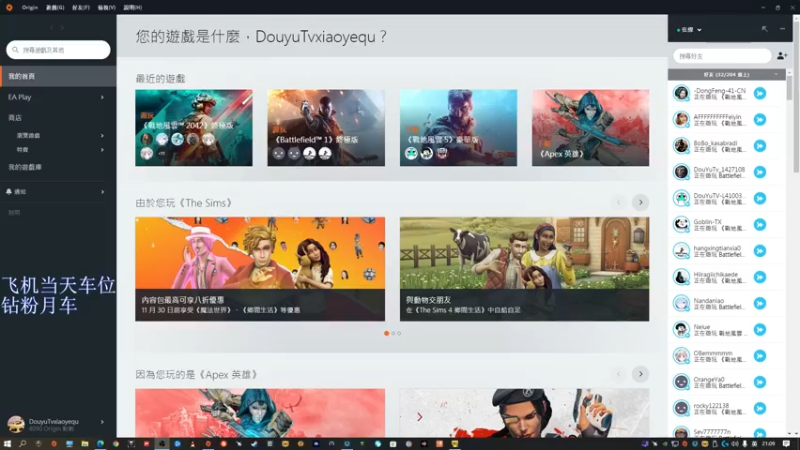The image size is (800, 450).
Task: Join AFFFFFFFFFFeiyin's game
Action: pos(760,119)
